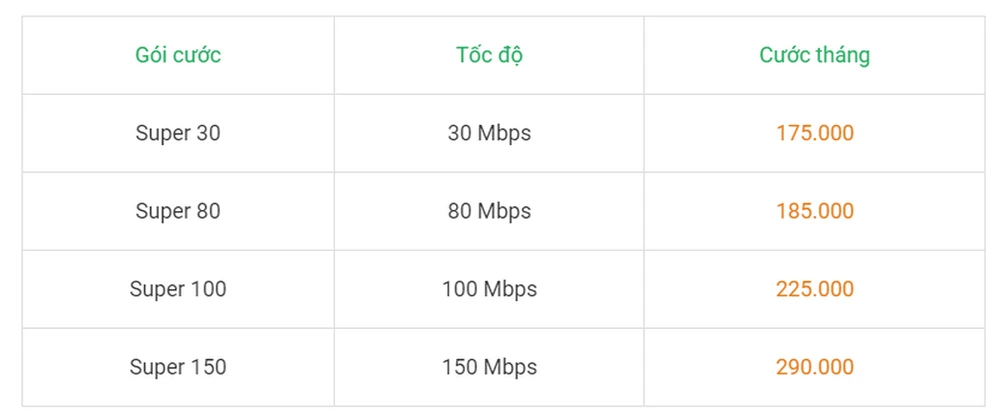Image resolution: width=1000 pixels, height=420 pixels.
Task: Click the 225.000 monthly price
Action: pos(814,289)
